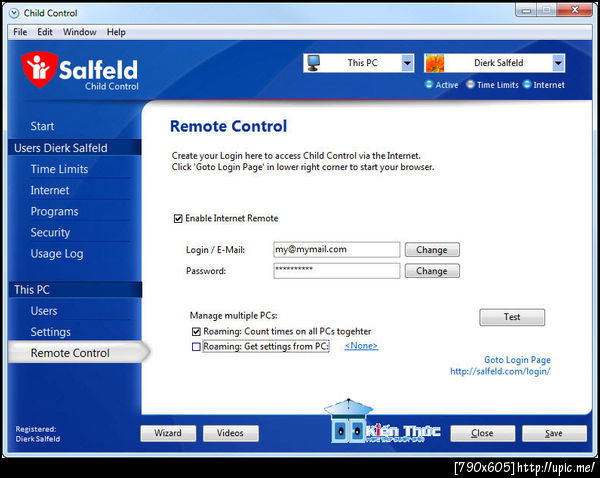Click Change next to Login / E-Mail

[432, 250]
